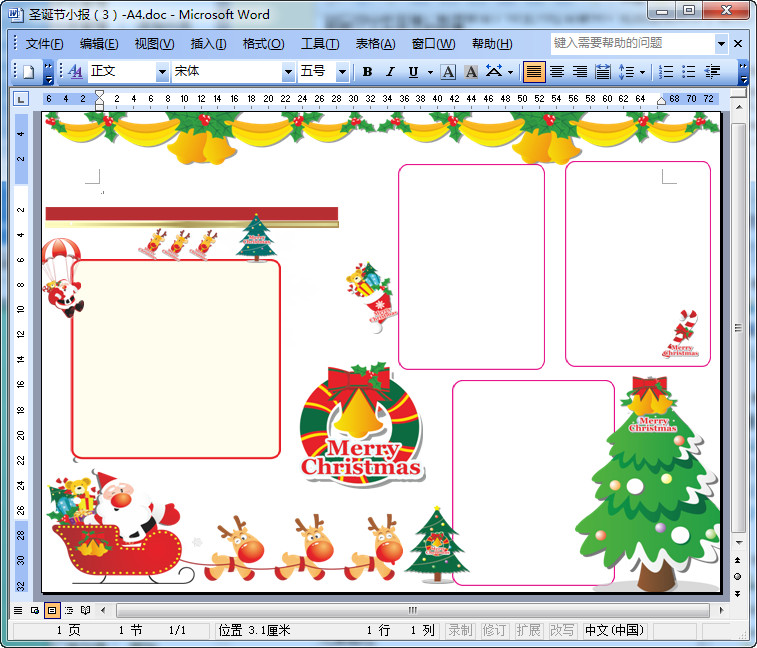Click vertical scrollbar up arrow

(739, 107)
